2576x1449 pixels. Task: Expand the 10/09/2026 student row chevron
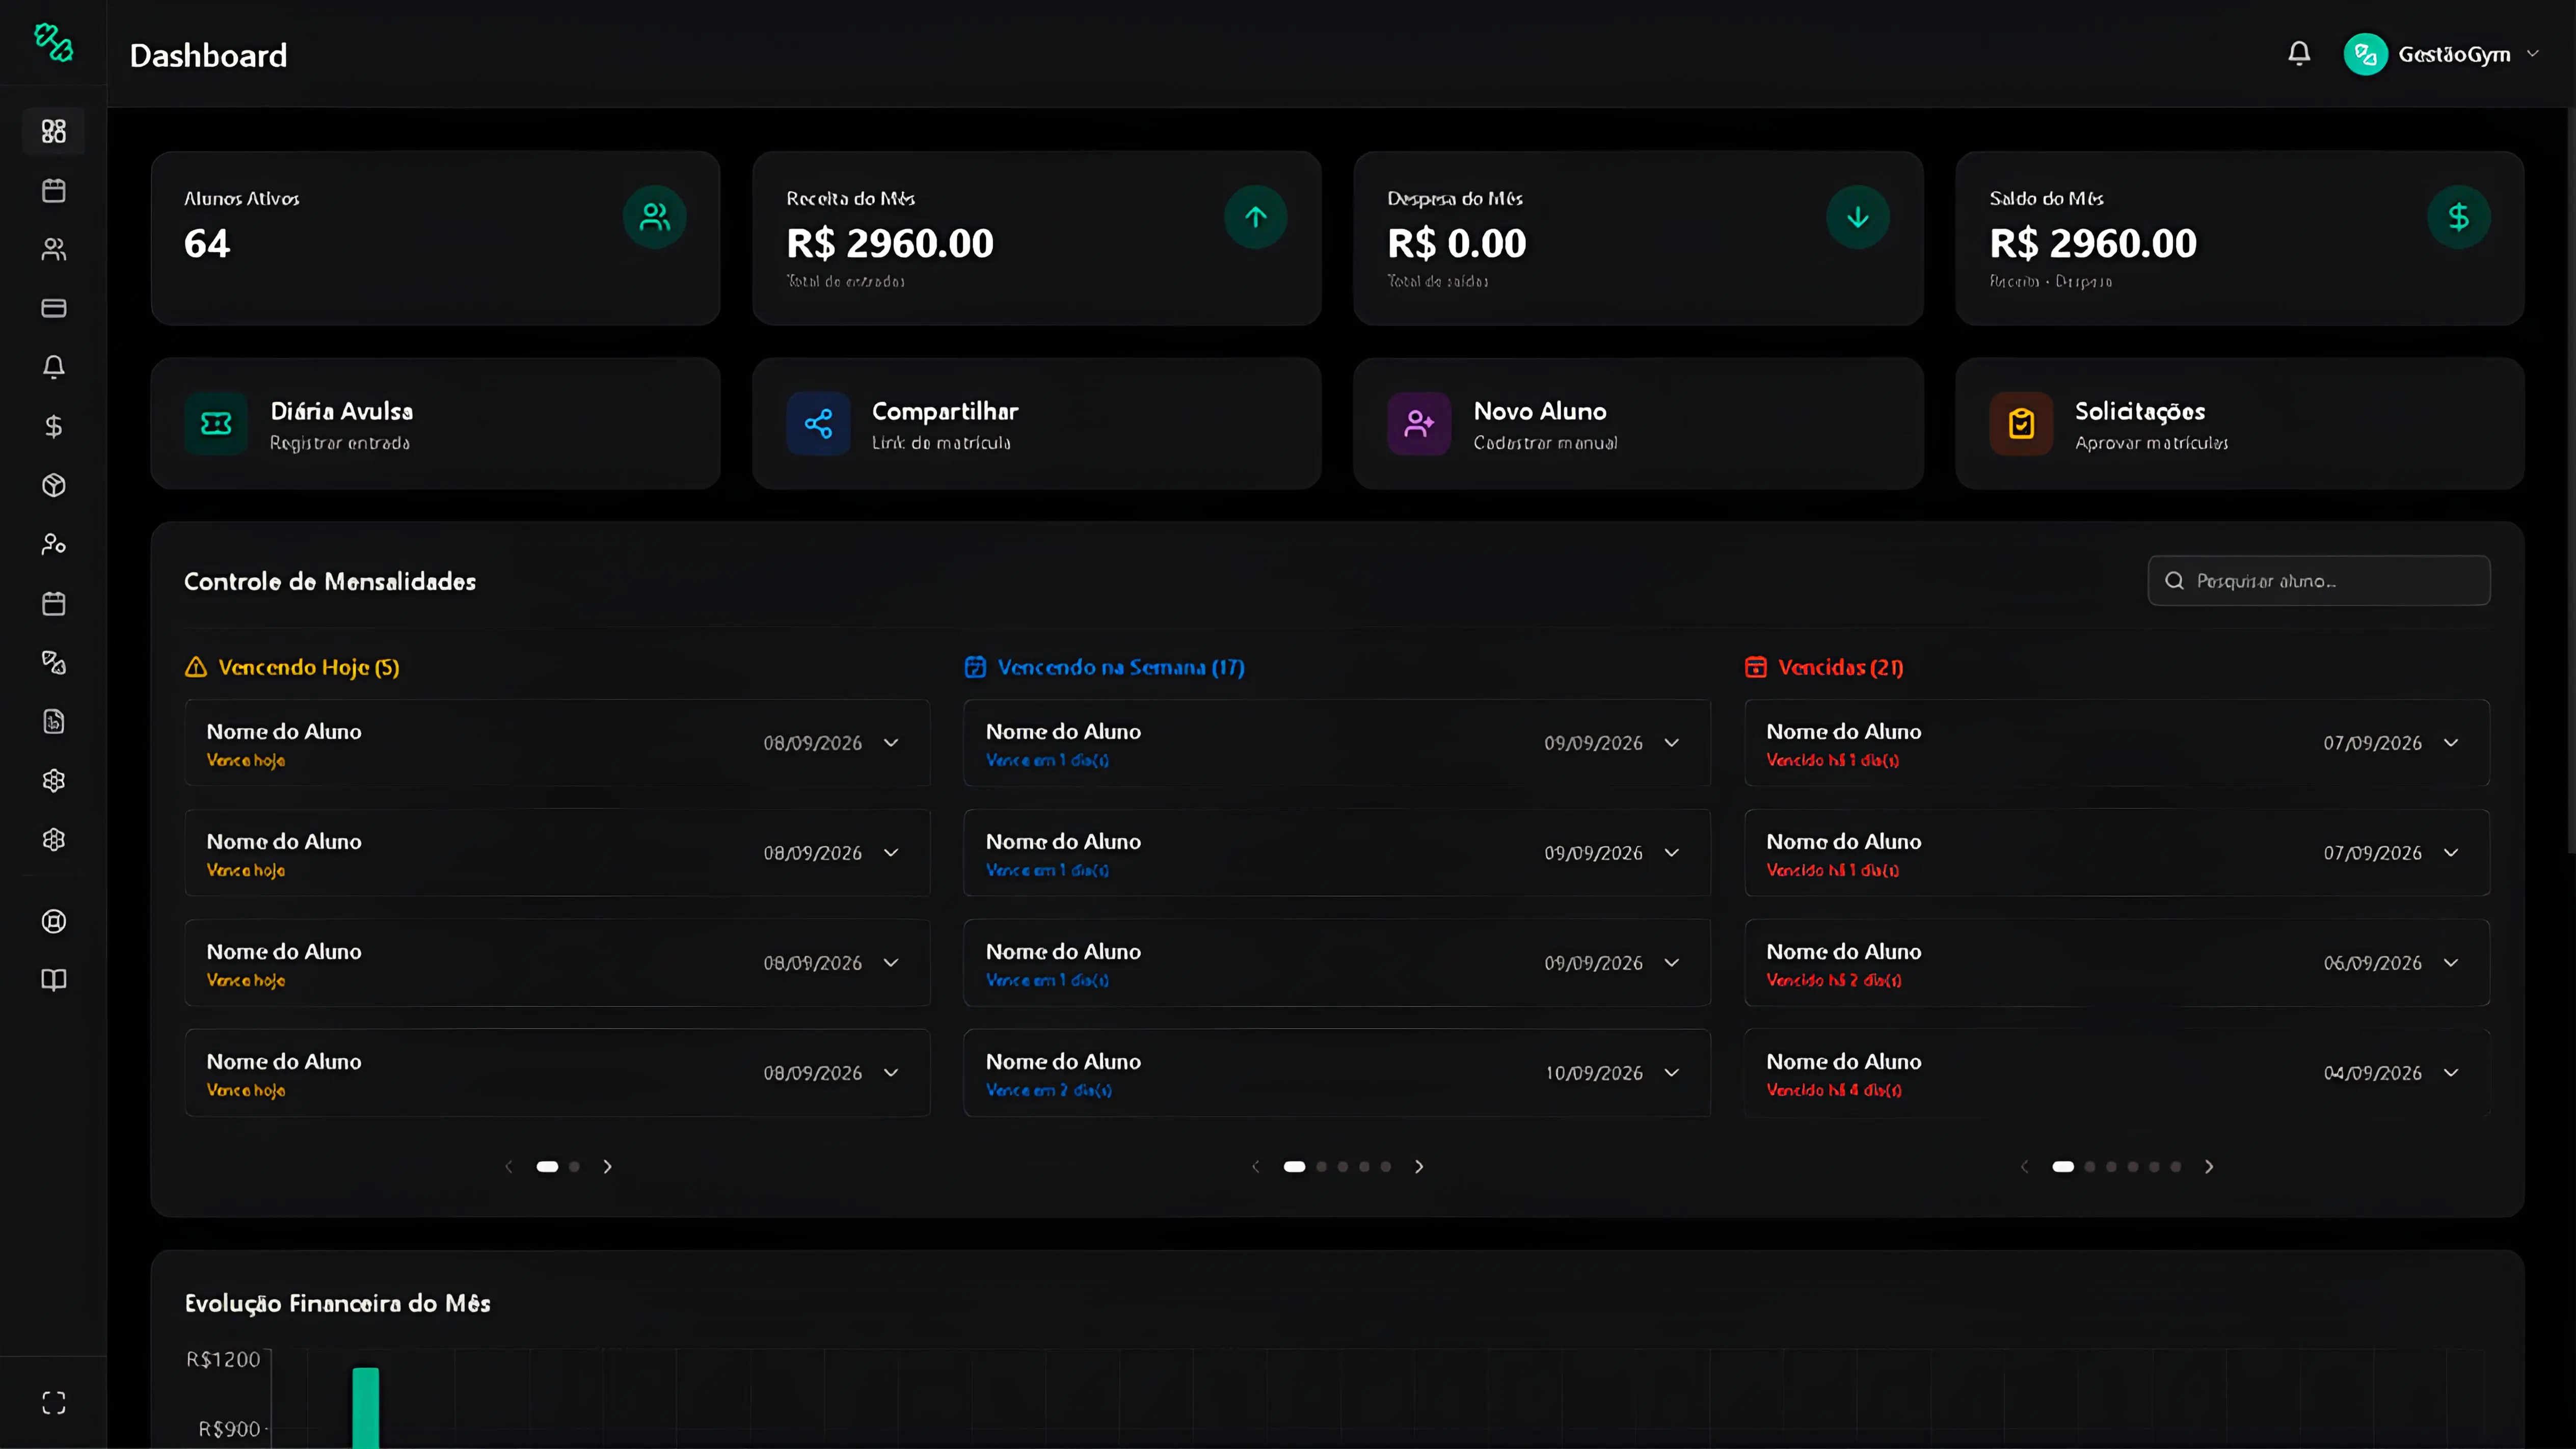1671,1073
